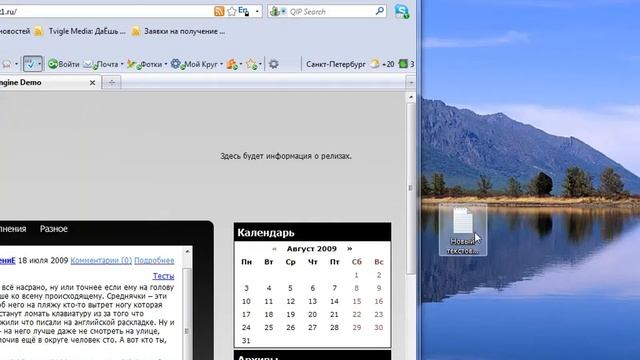Open the Разное menu item

[54, 229]
